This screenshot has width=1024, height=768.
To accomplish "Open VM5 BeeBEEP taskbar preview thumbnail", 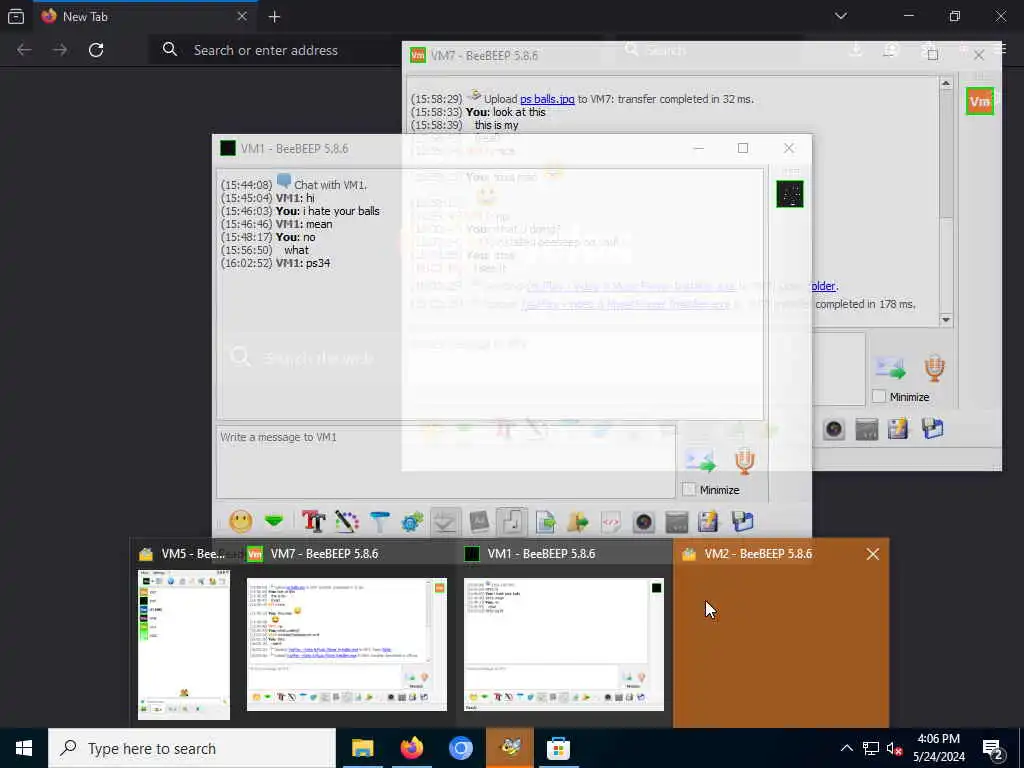I will pyautogui.click(x=184, y=645).
